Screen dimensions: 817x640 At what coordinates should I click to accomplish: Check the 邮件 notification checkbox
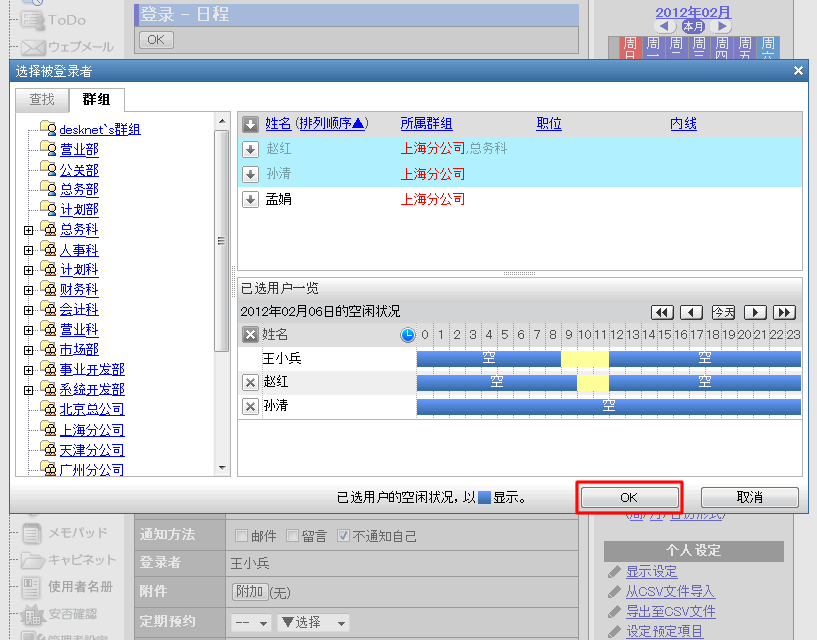[241, 535]
